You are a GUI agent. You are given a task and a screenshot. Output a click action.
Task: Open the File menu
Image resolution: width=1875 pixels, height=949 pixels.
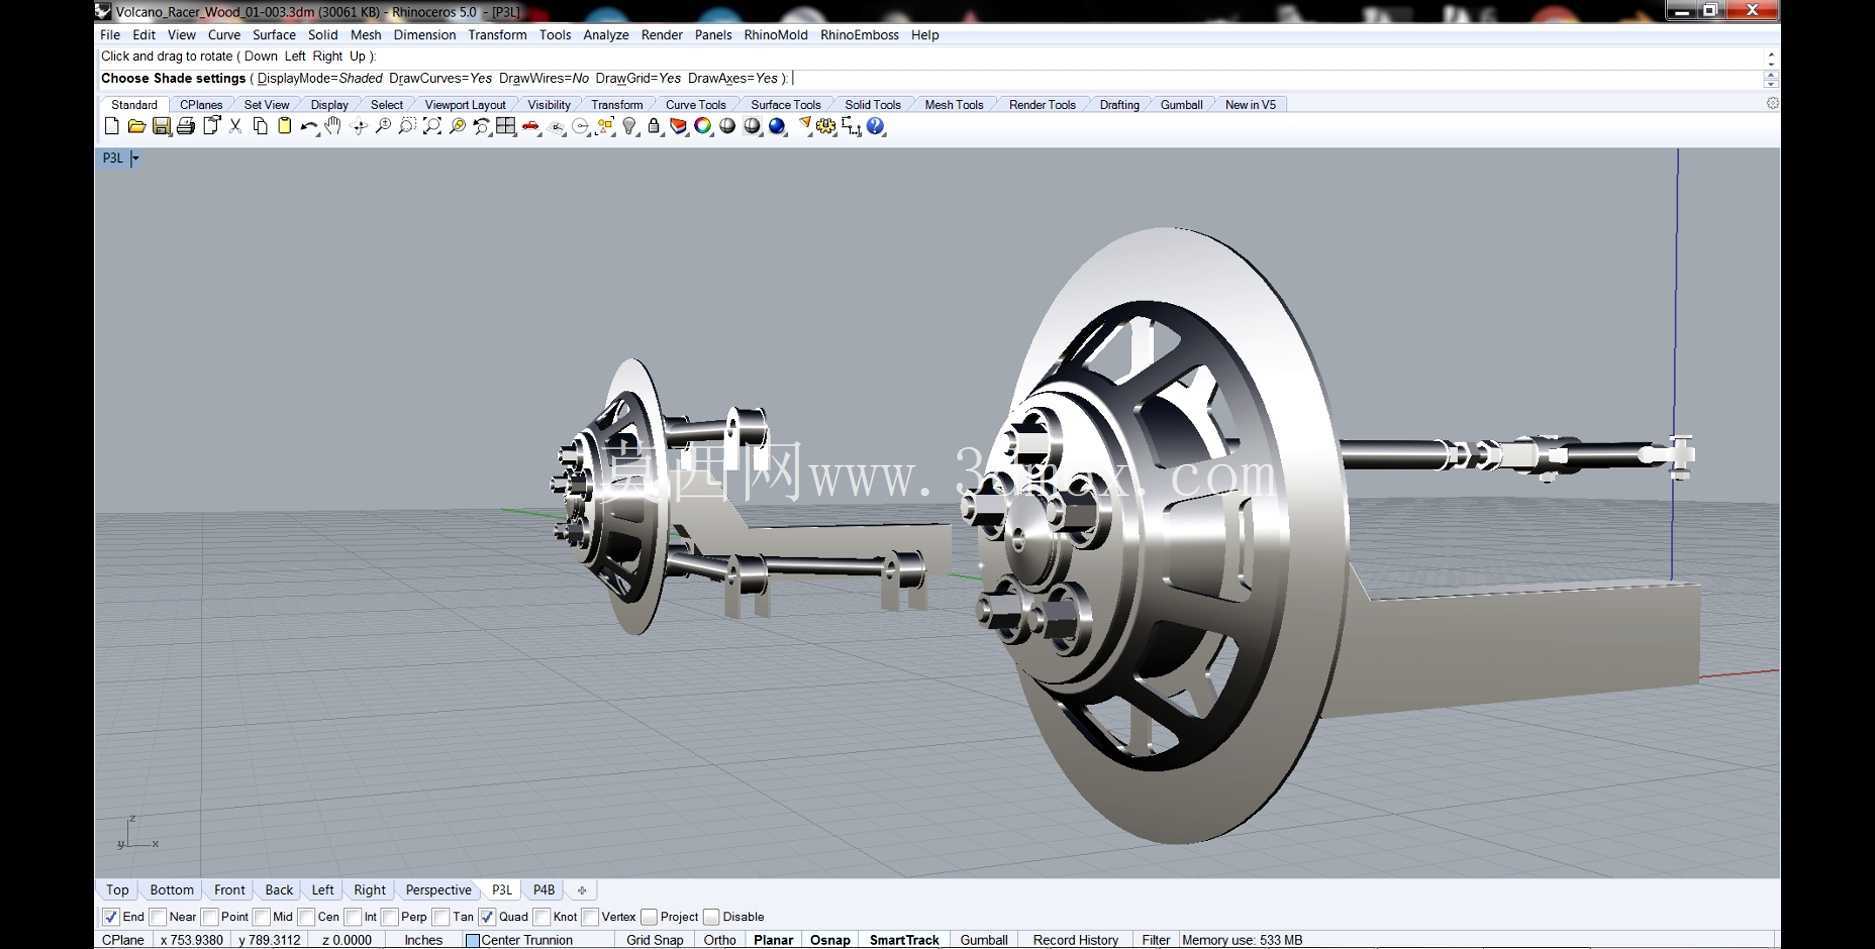110,35
